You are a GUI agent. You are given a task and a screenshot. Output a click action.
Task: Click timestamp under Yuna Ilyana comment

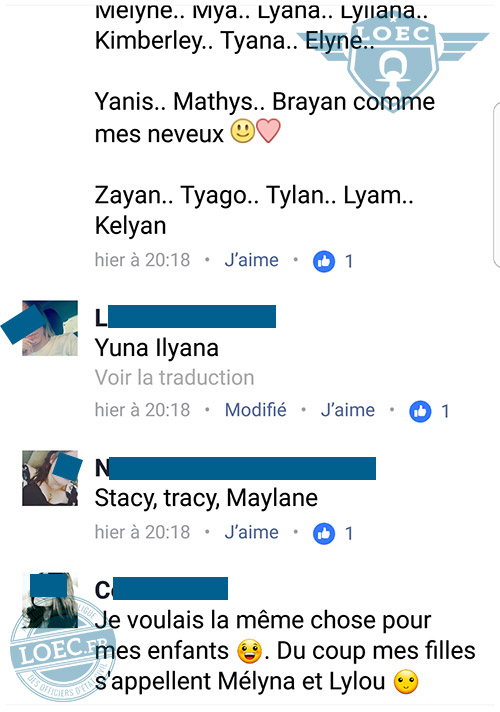(142, 410)
